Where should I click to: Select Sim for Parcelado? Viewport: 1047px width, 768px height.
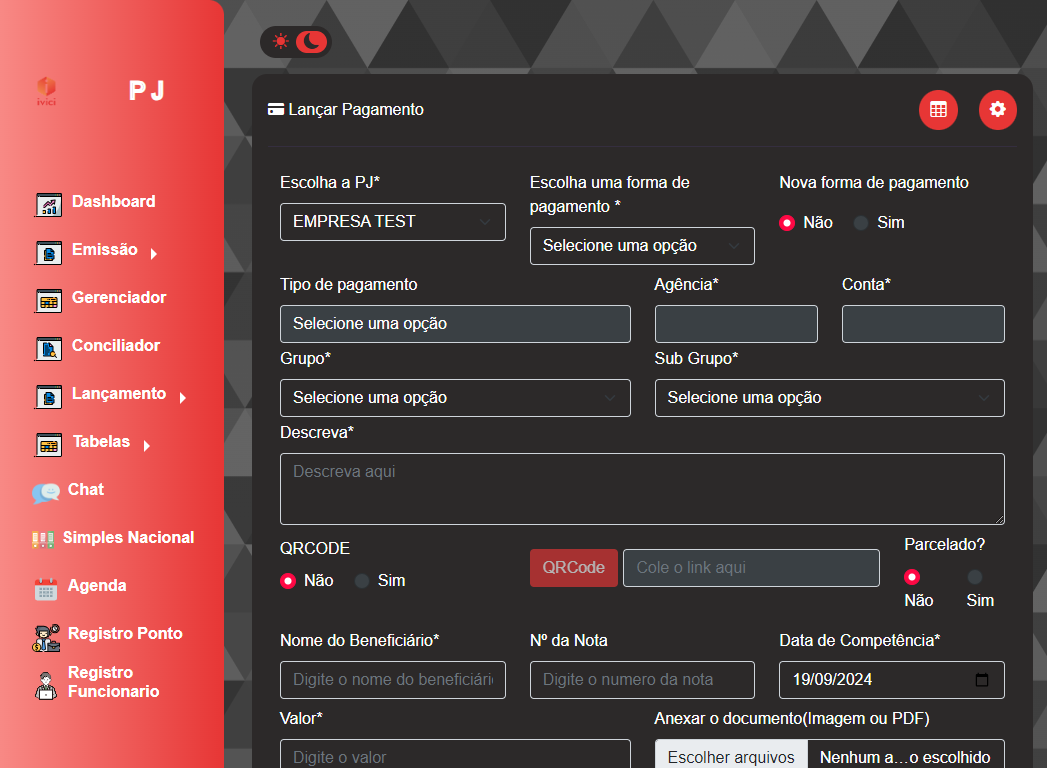pyautogui.click(x=975, y=577)
